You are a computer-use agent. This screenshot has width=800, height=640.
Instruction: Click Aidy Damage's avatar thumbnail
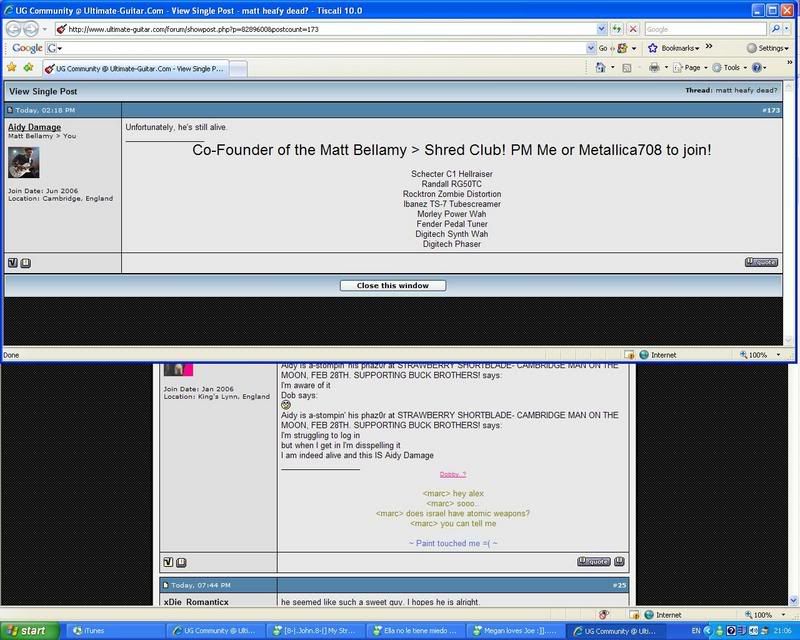(x=23, y=162)
